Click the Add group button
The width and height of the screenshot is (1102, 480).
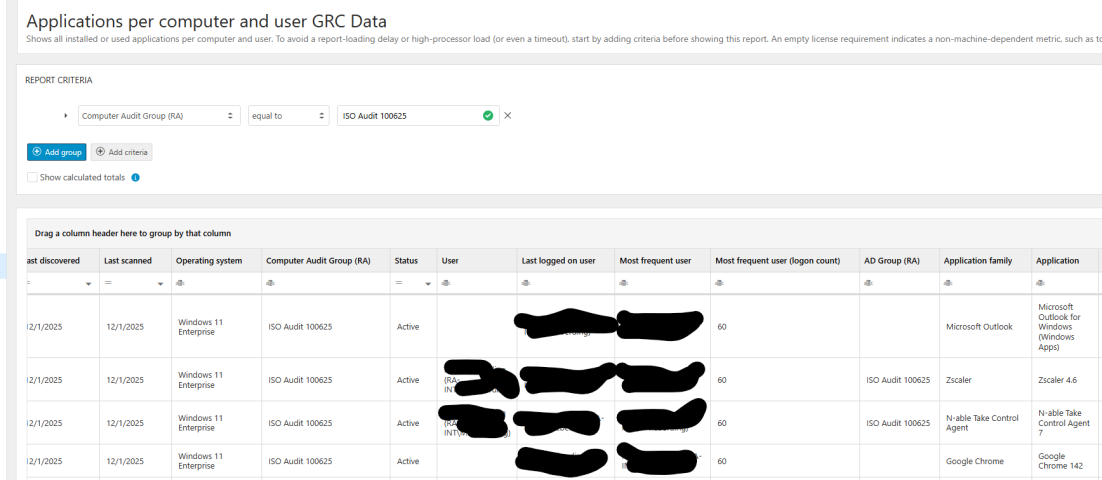click(56, 152)
